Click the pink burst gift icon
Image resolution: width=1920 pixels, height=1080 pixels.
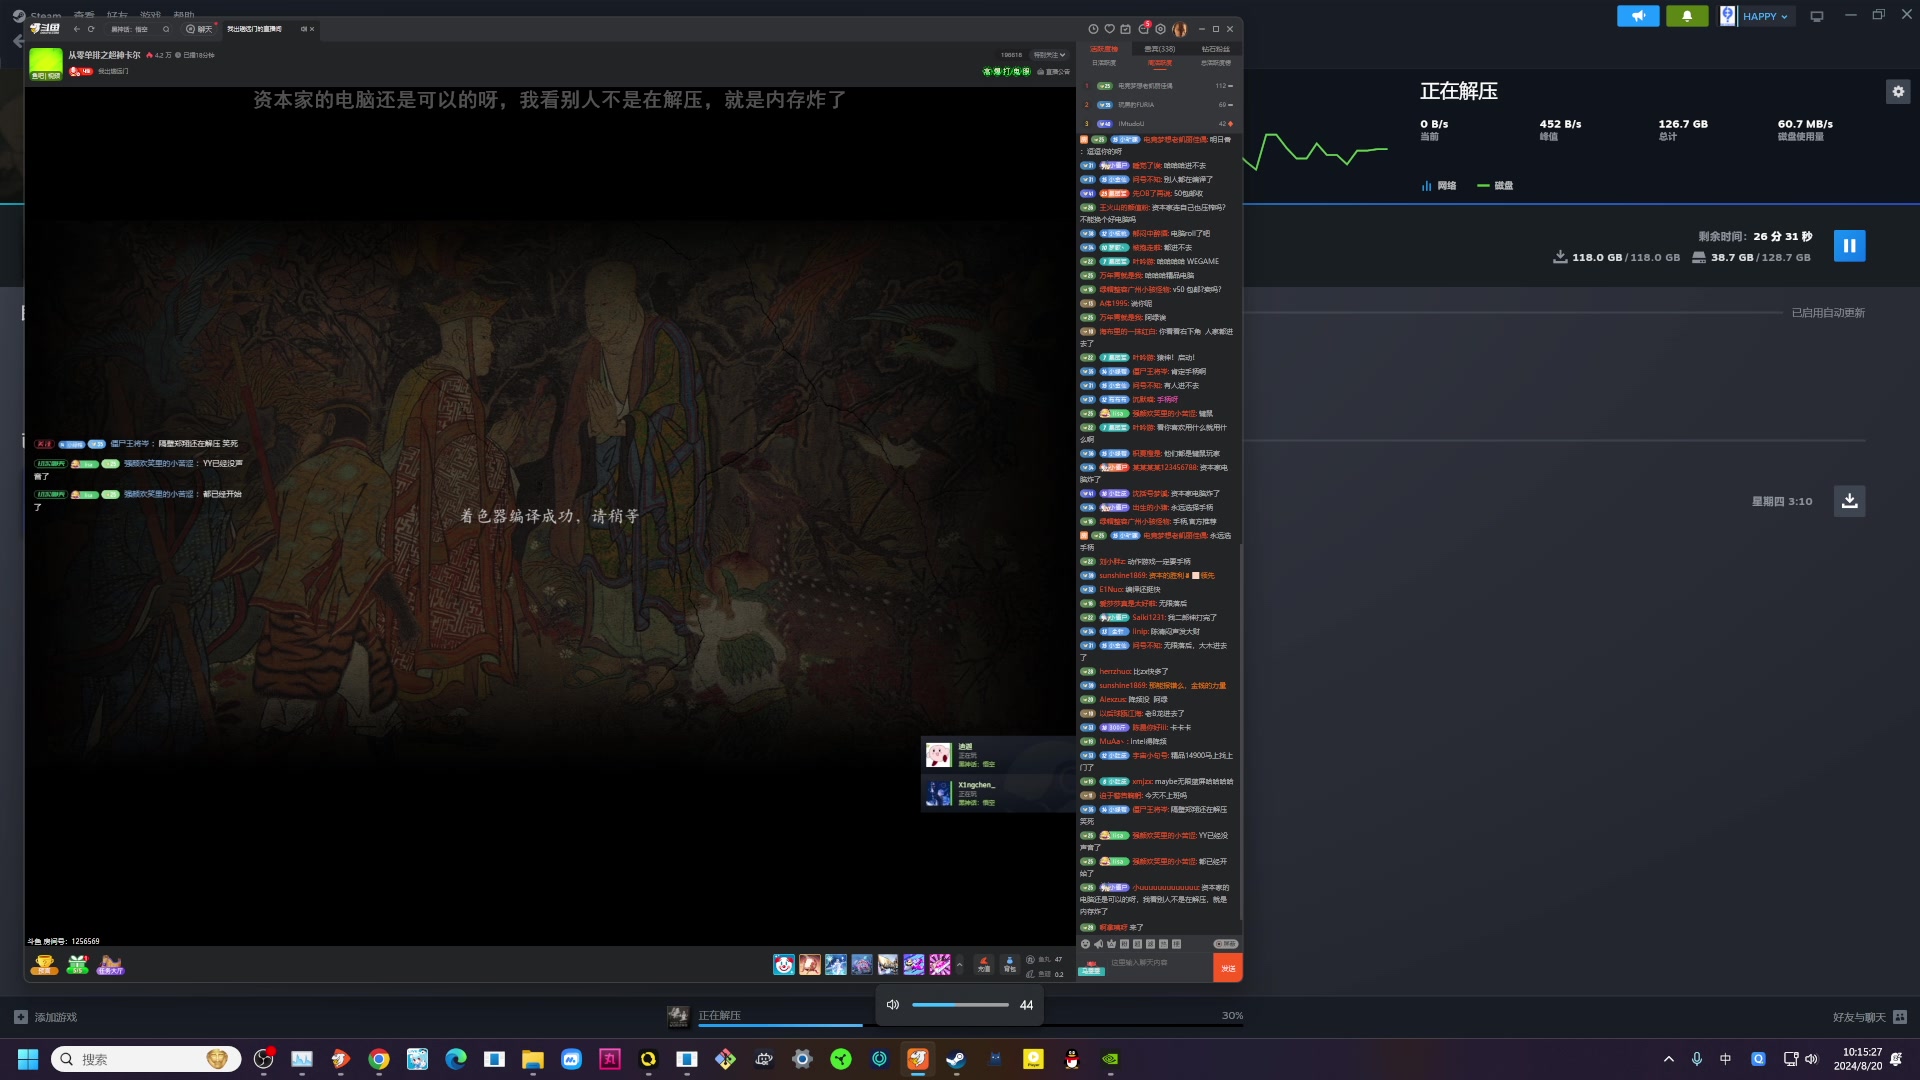click(x=940, y=964)
